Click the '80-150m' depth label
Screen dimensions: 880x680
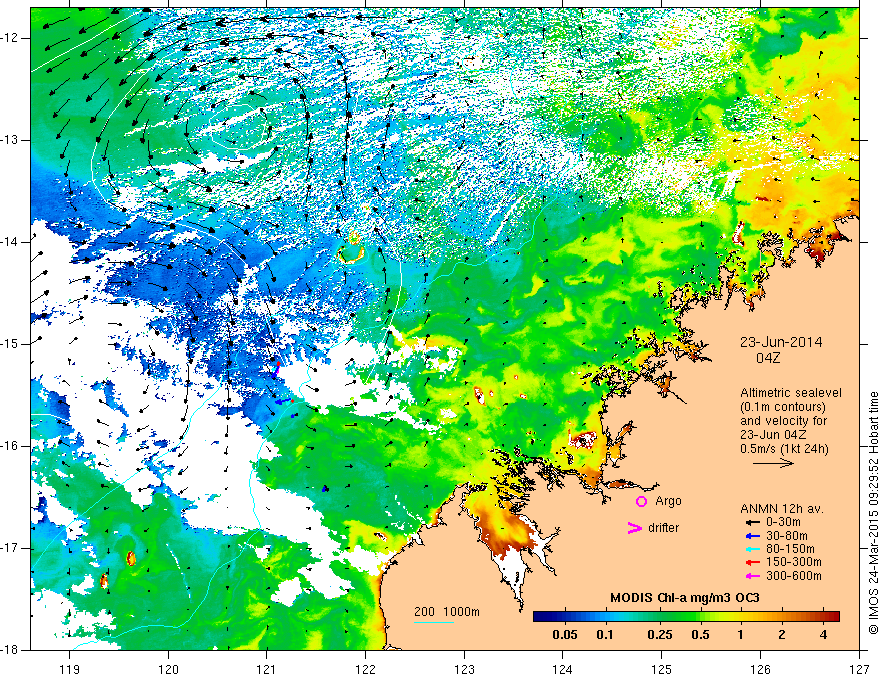pos(790,549)
